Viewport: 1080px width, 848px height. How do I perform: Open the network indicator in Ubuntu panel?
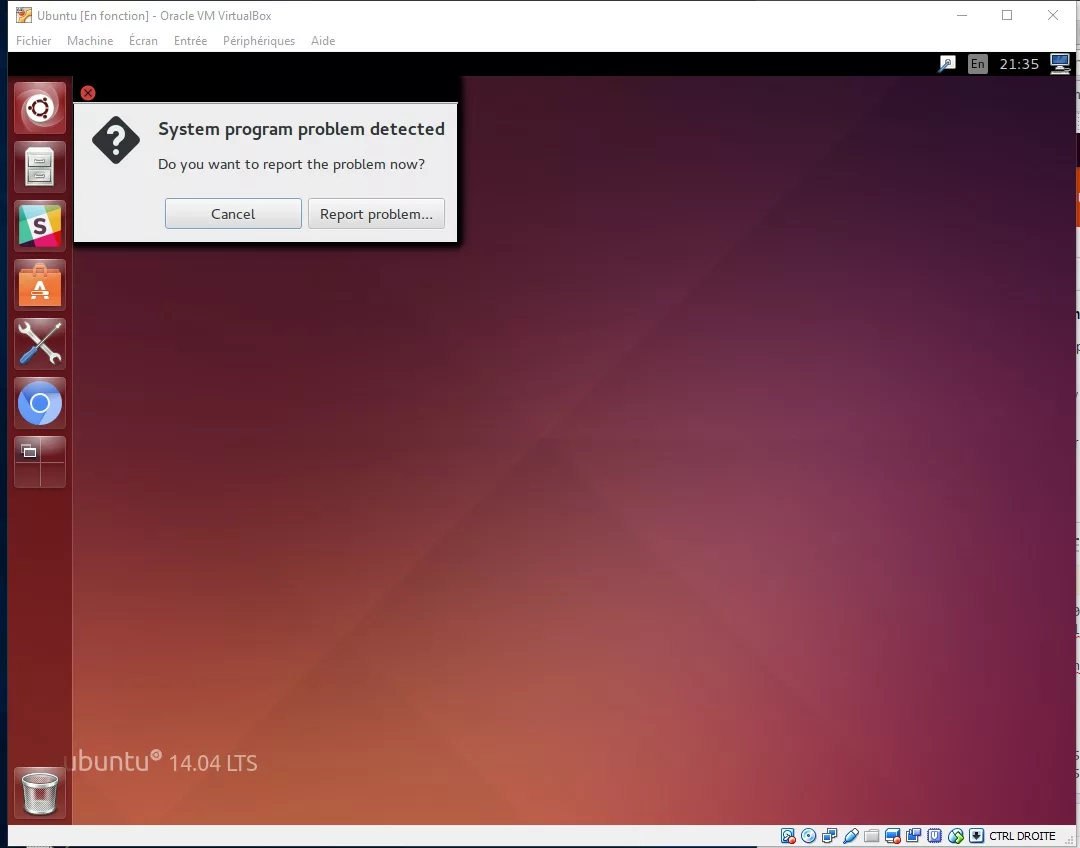click(947, 64)
